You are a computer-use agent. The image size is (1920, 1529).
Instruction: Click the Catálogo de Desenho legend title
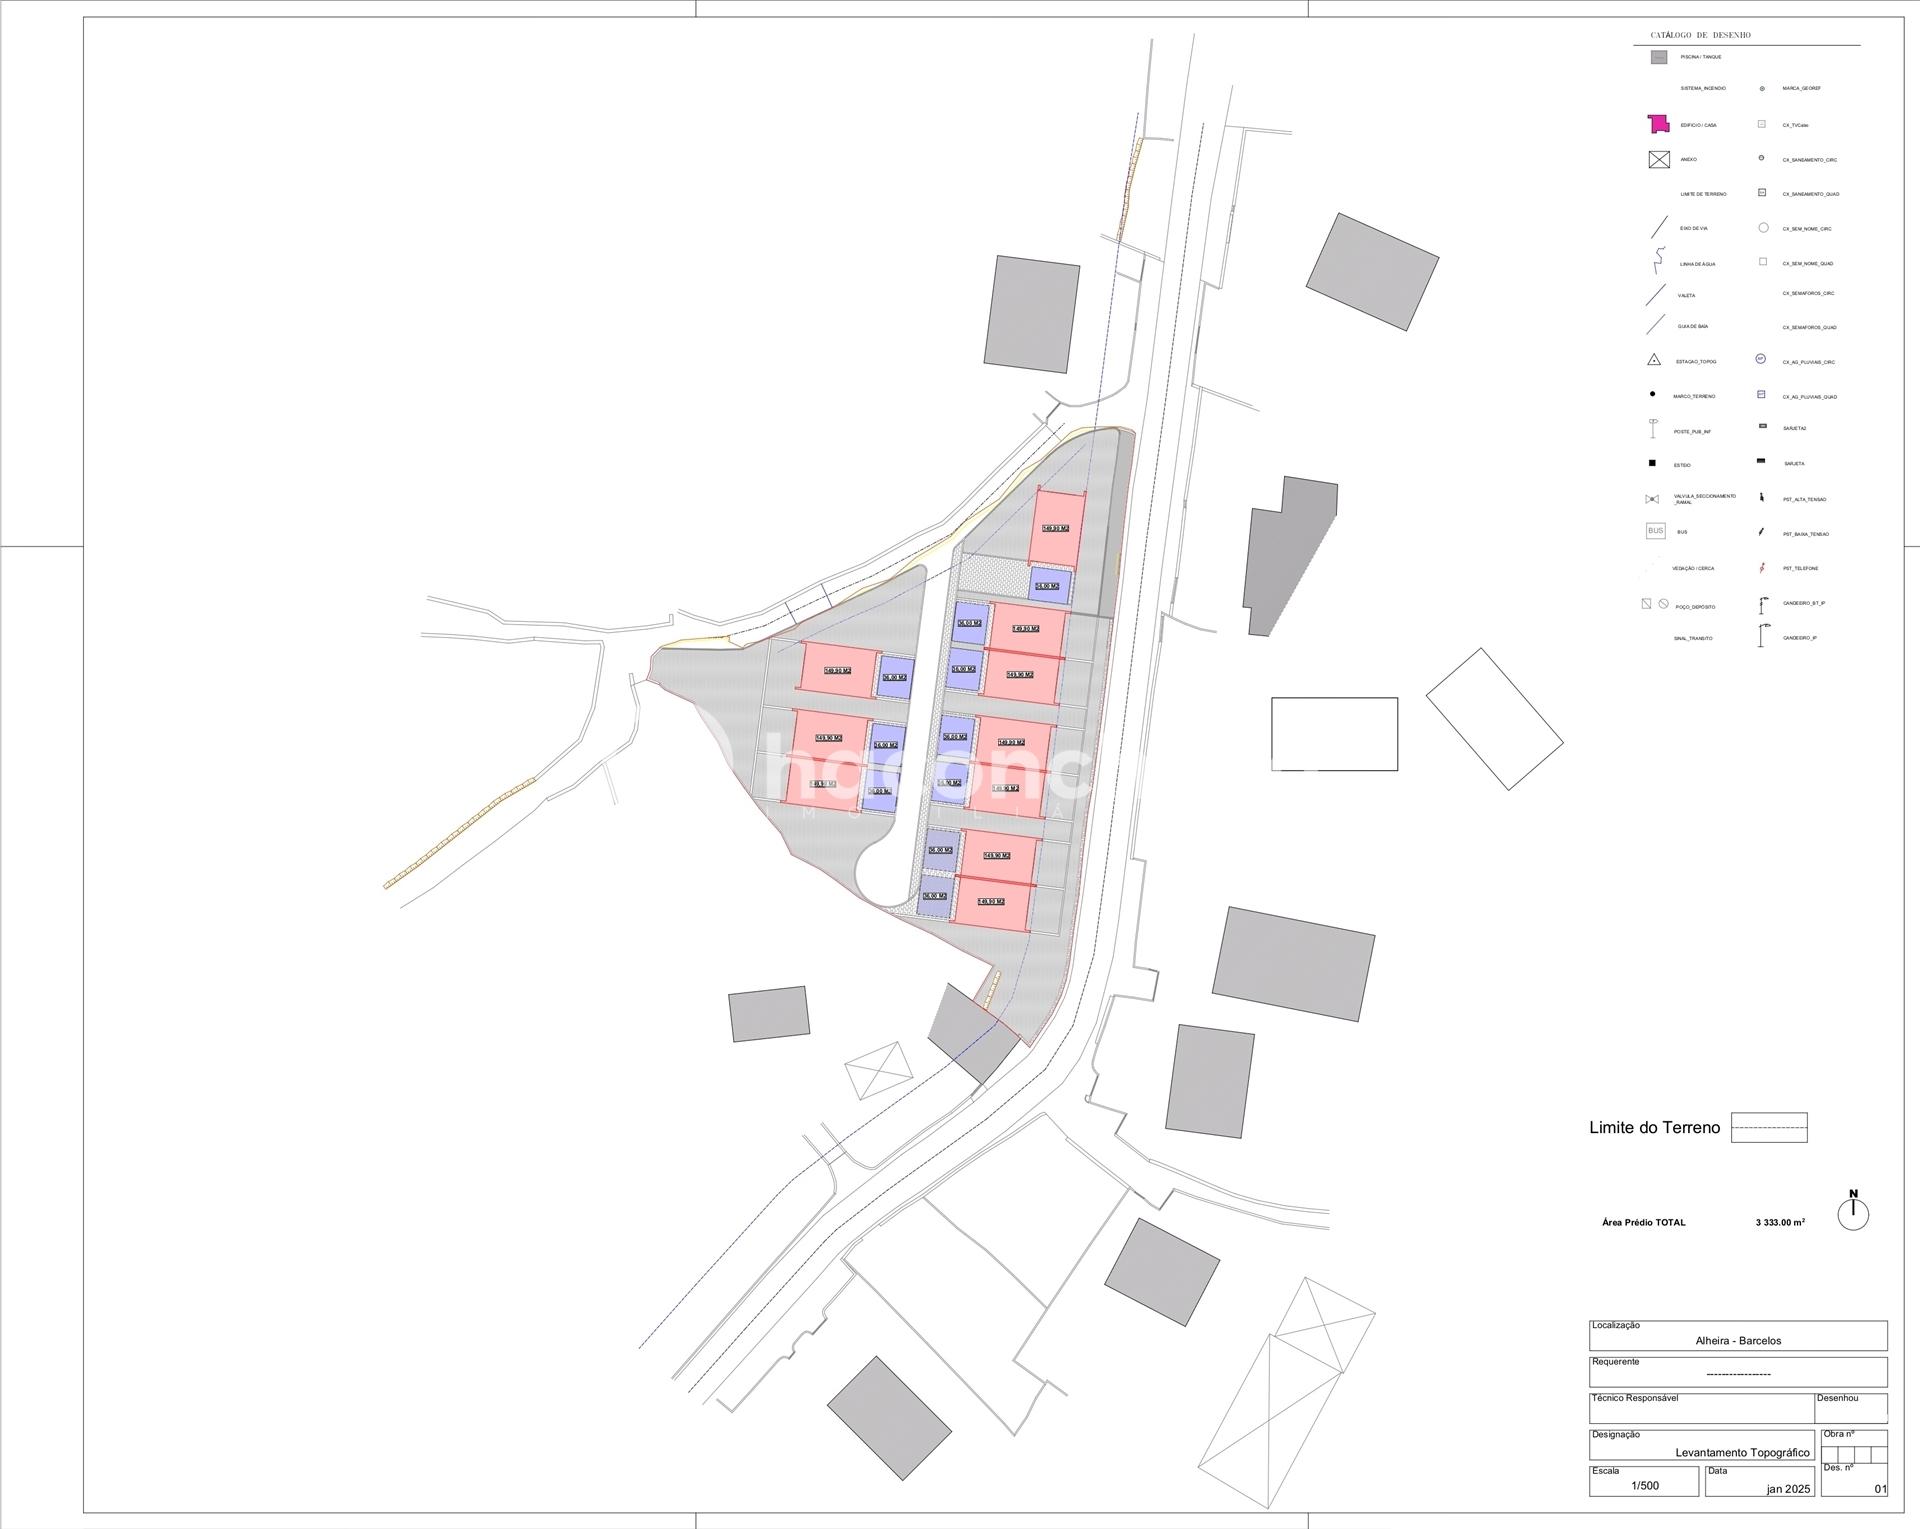[x=1700, y=35]
